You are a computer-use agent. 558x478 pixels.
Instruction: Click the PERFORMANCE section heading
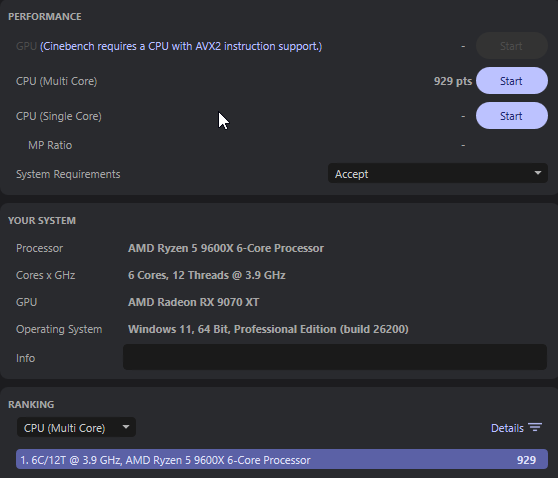pyautogui.click(x=45, y=17)
